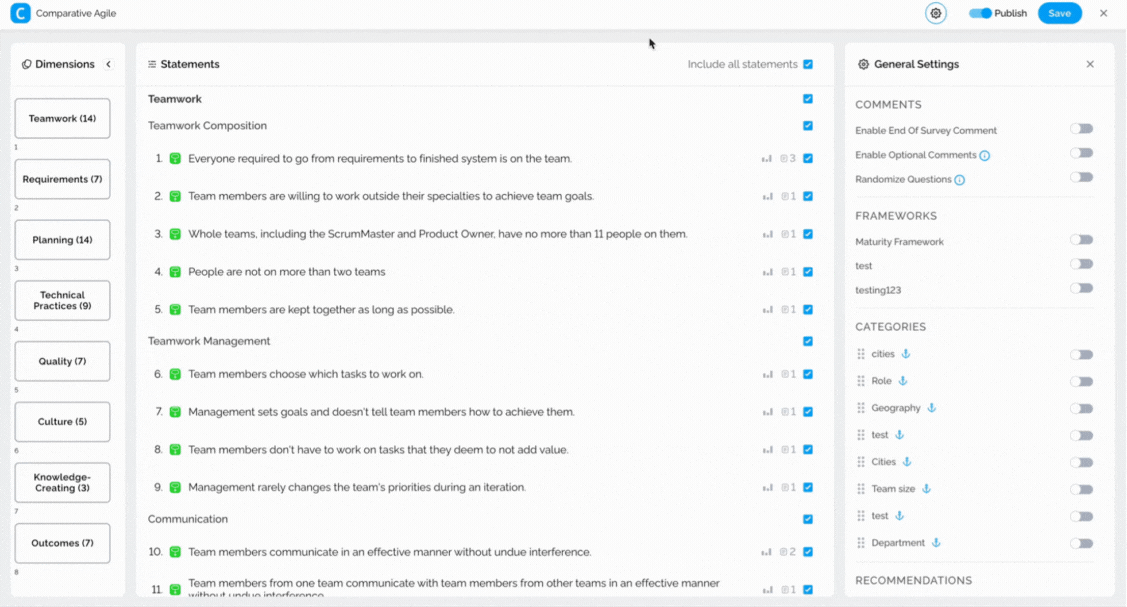Viewport: 1127px width, 607px height.
Task: Enable End Of Survey Comment toggle
Action: [1081, 129]
